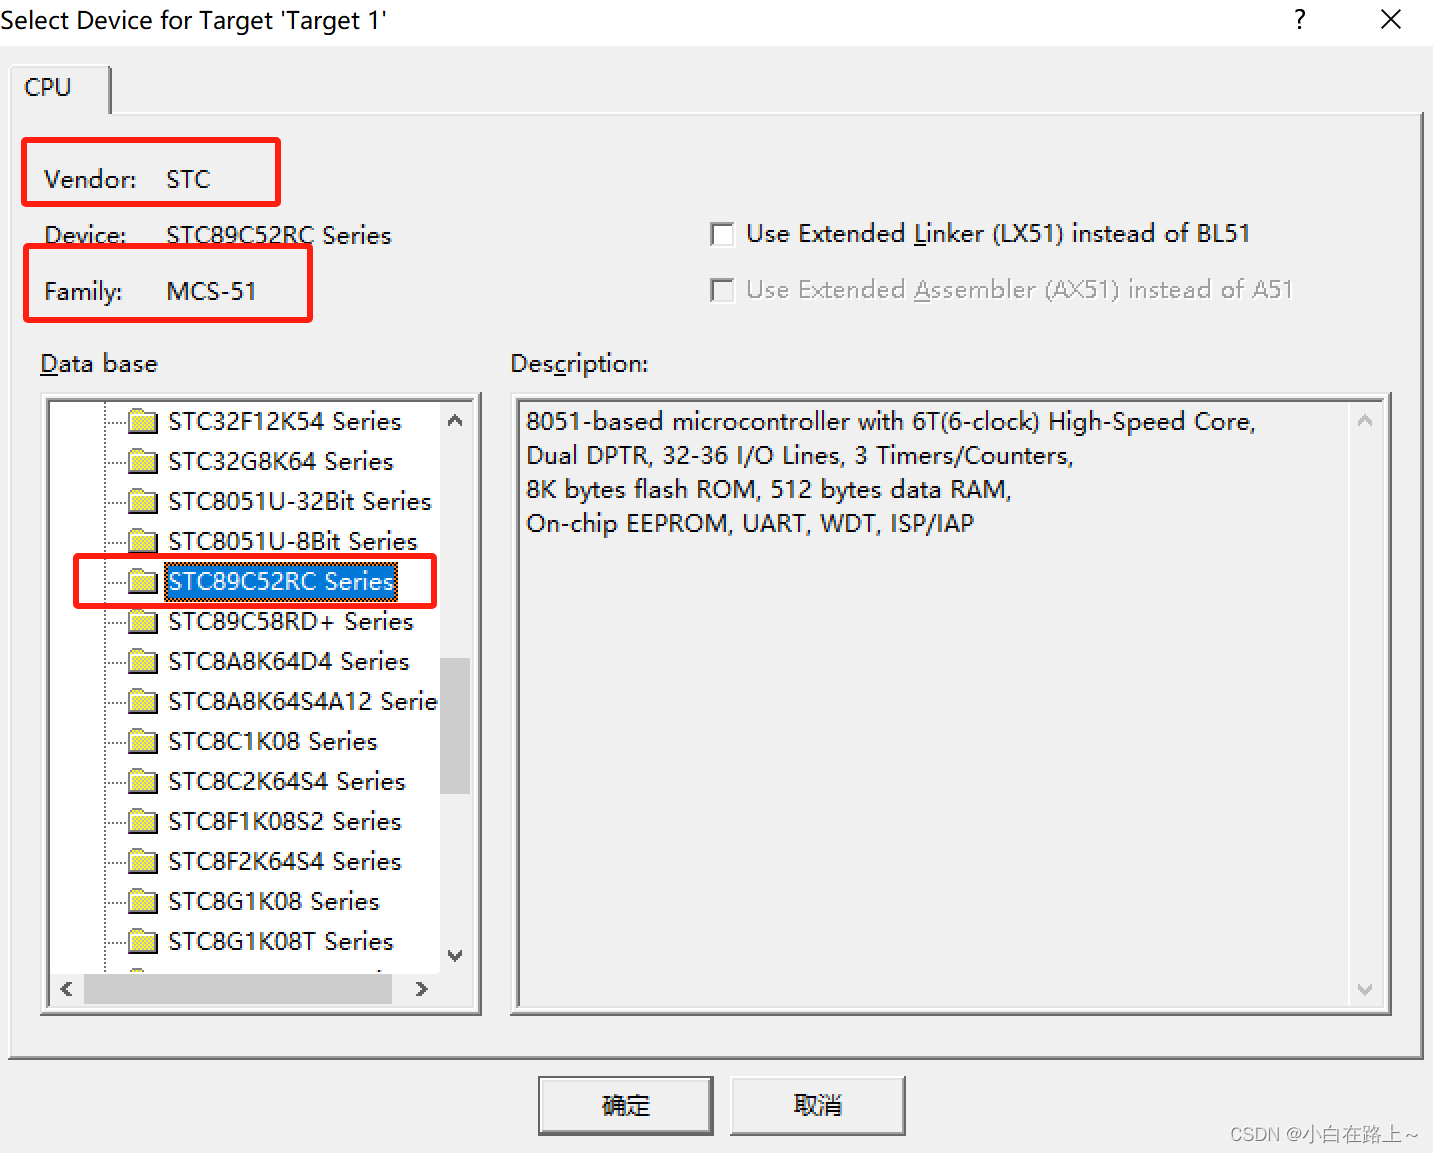Screen dimensions: 1433x1153
Task: Select STC8G1K08 Series device
Action: point(273,901)
